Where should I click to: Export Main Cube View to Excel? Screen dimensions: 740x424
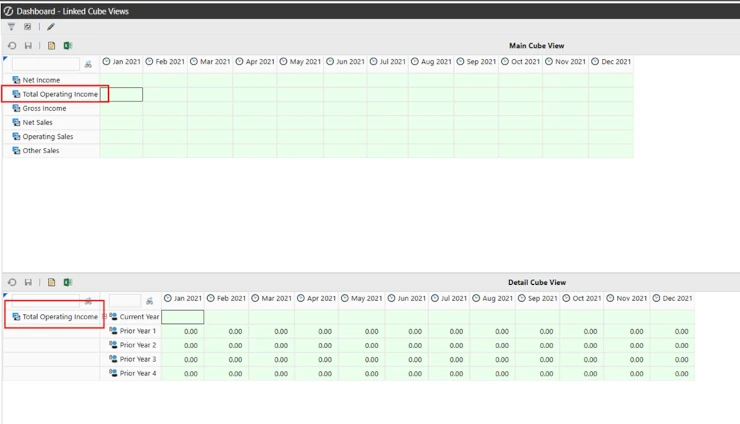67,45
